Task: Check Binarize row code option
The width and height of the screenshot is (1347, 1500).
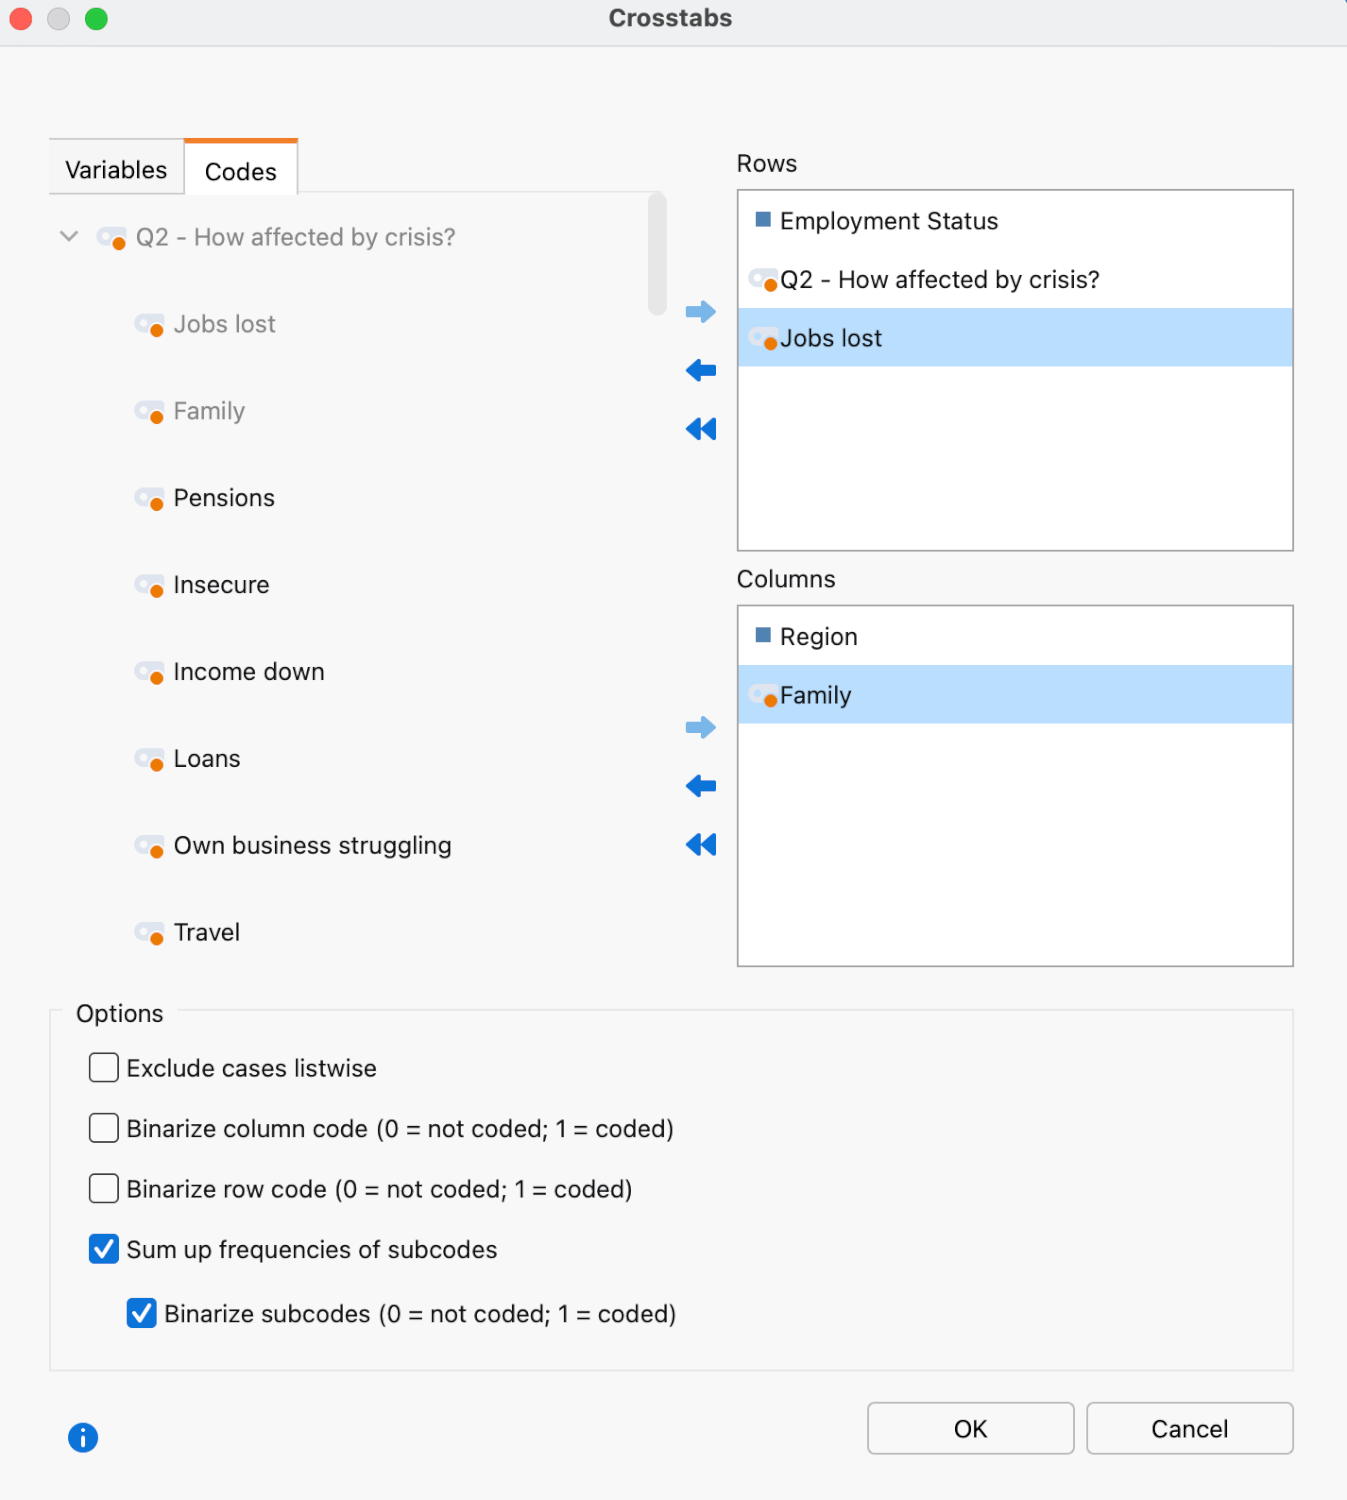Action: pyautogui.click(x=104, y=1189)
